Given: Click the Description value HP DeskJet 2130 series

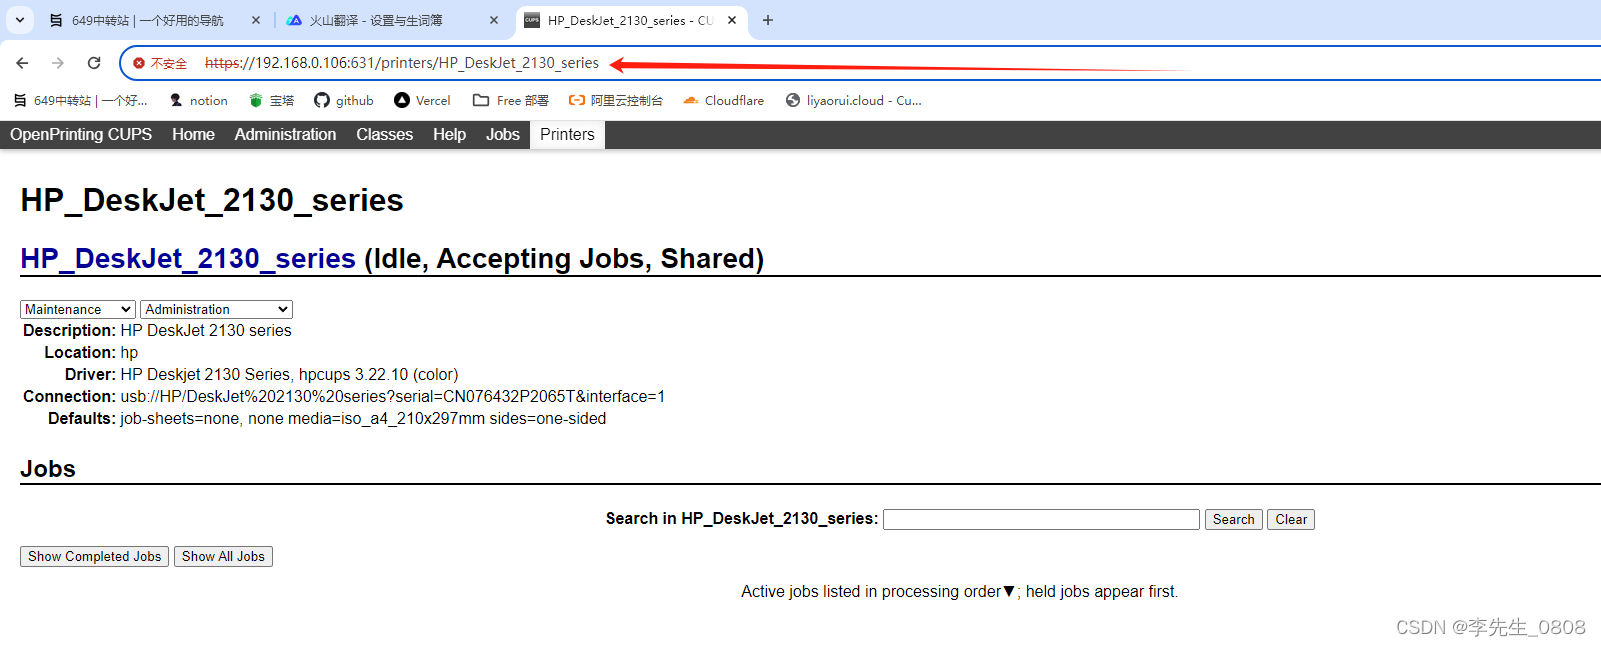Looking at the screenshot, I should [x=206, y=331].
